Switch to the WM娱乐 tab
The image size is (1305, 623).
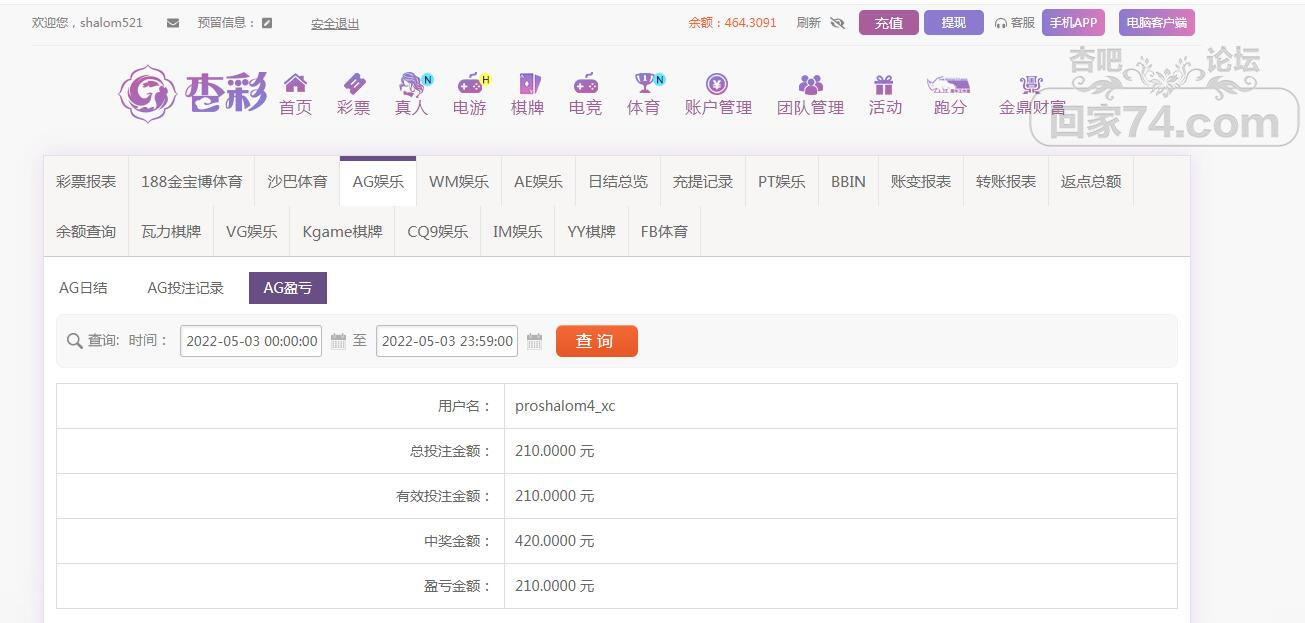coord(458,182)
